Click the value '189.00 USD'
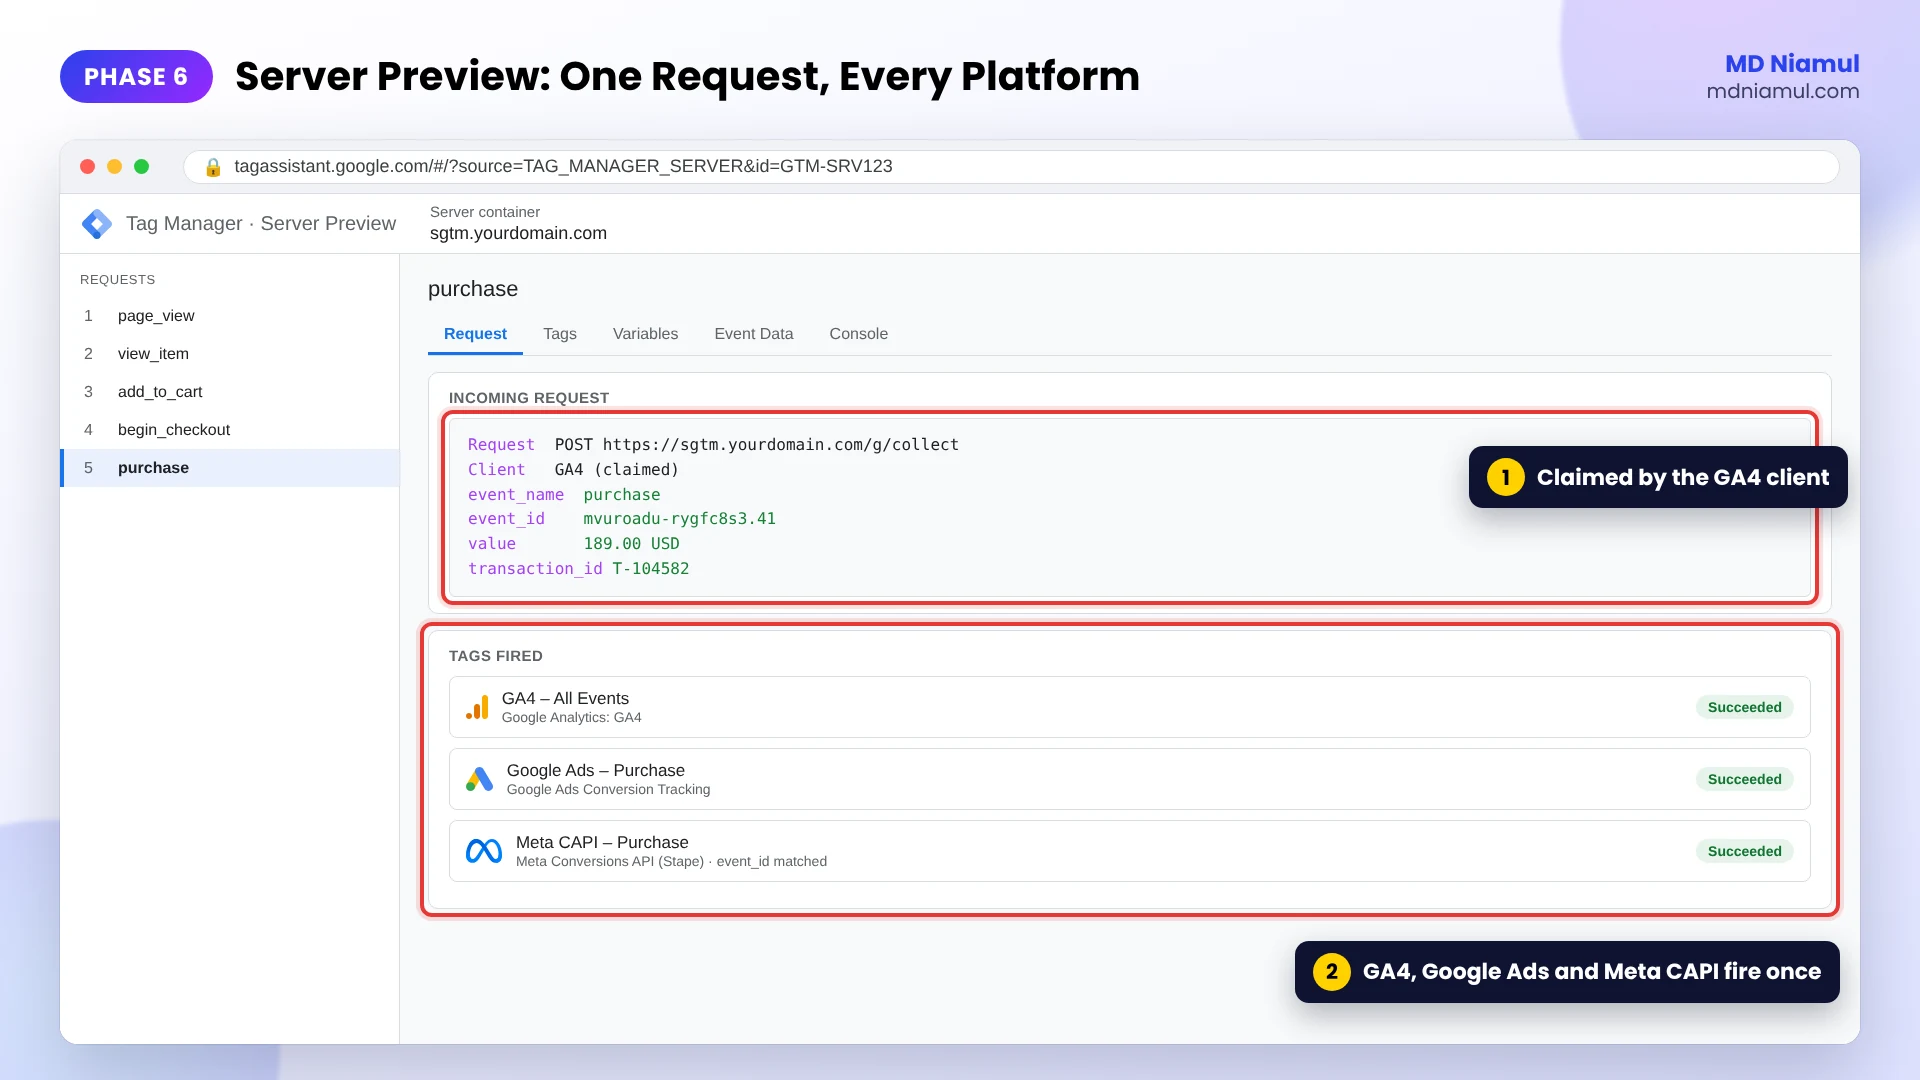 (631, 544)
